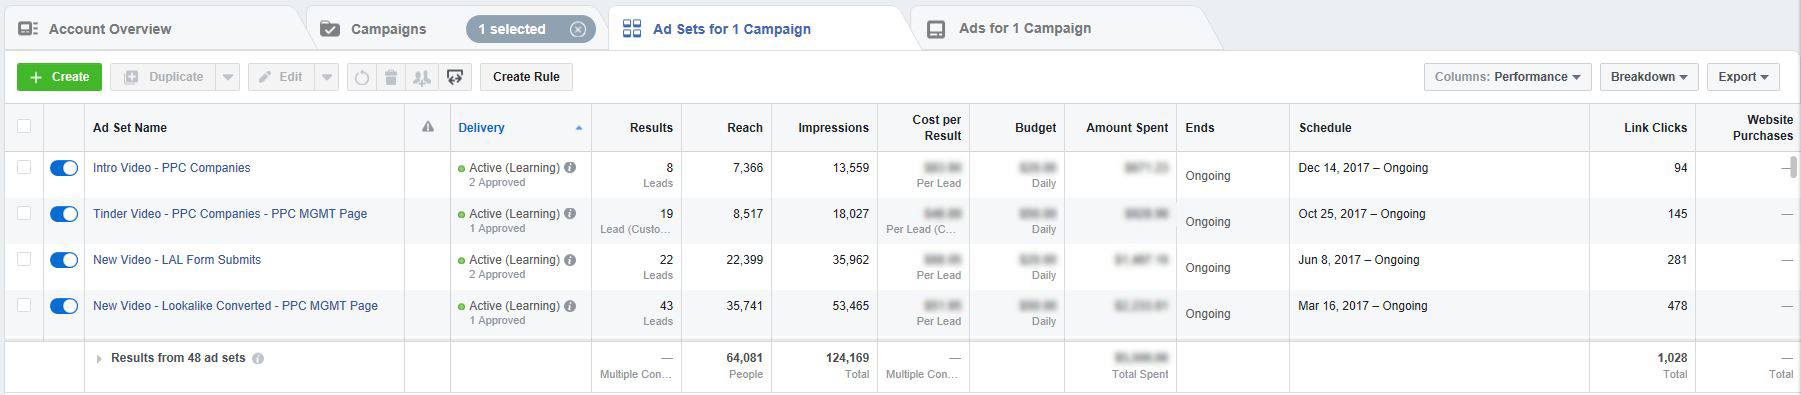Click the trash delete icon in toolbar
Screen dimensions: 1801x395
pos(391,77)
